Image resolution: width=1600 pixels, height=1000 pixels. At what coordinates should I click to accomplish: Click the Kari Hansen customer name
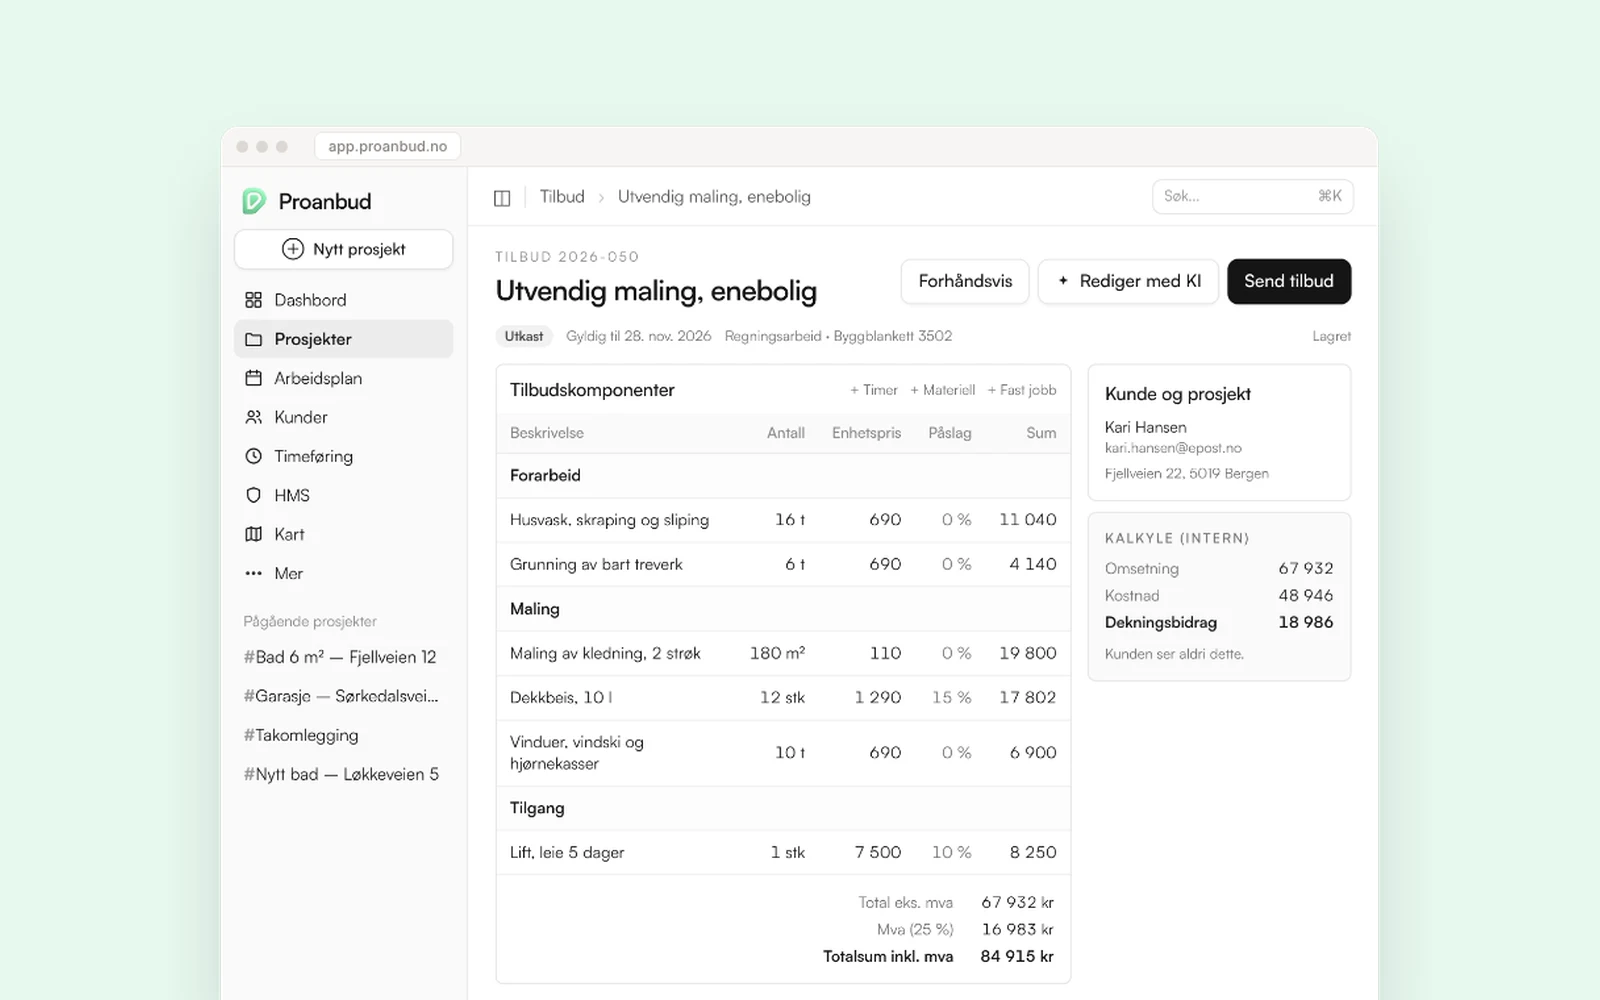click(x=1146, y=427)
